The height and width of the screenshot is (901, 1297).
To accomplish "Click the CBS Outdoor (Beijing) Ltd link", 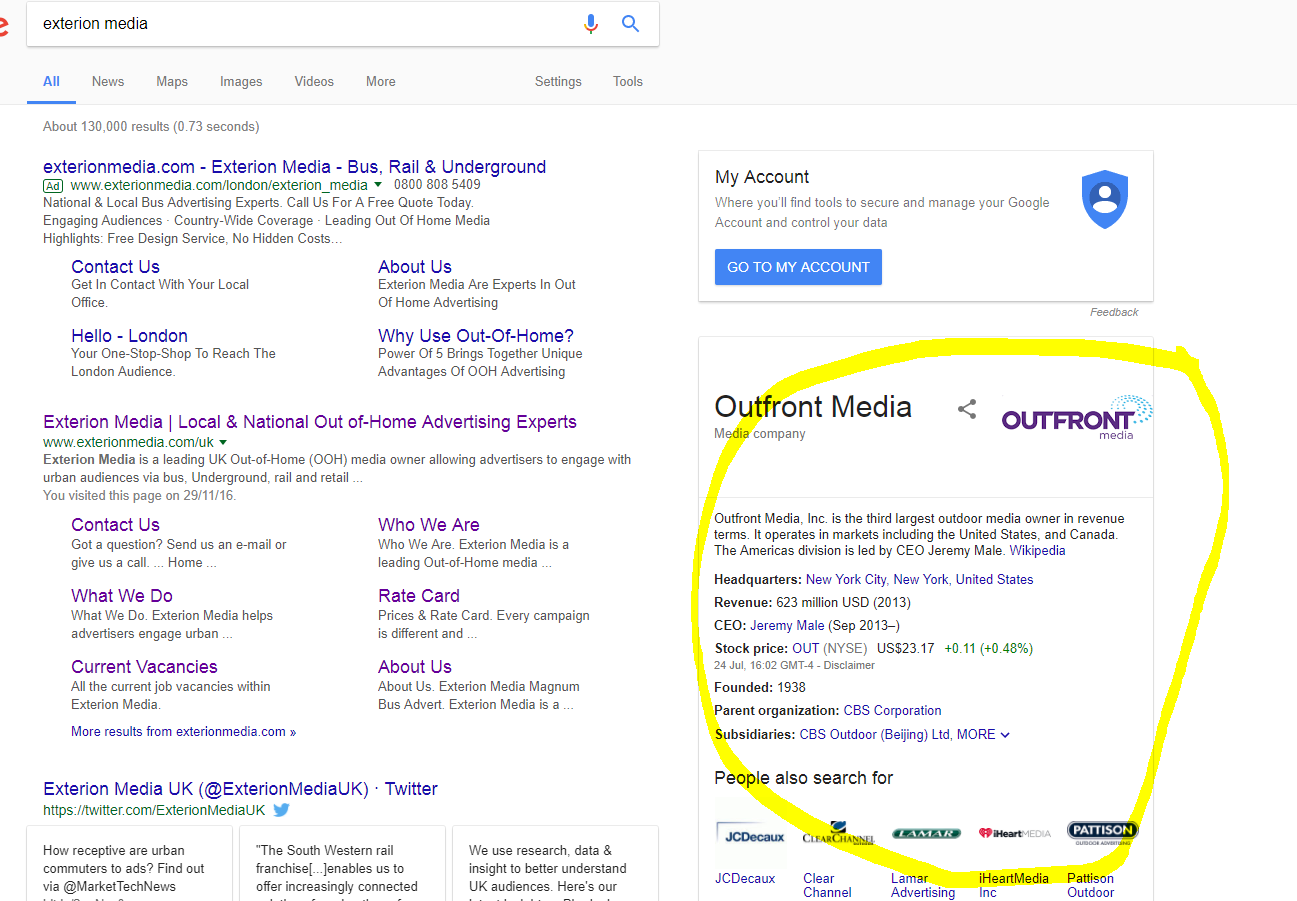I will 875,734.
